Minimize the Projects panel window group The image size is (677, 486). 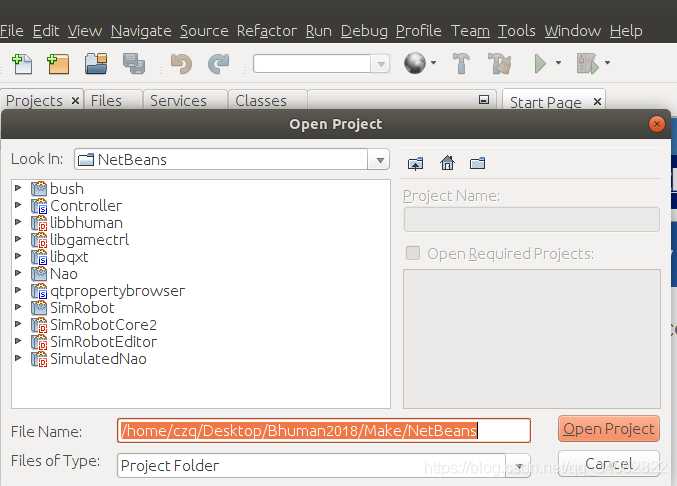coord(484,100)
